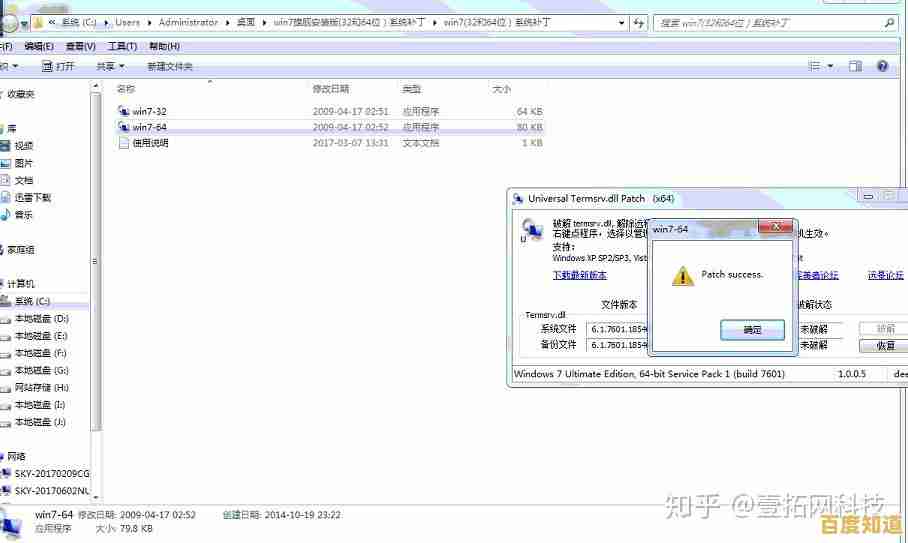Image resolution: width=908 pixels, height=543 pixels.
Task: Expand the 共享 toolbar dropdown
Action: pos(110,67)
